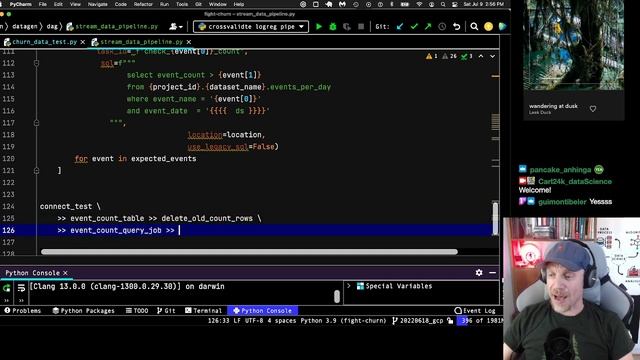This screenshot has width=640, height=360.
Task: Hide the Python Console panel
Action: point(493,273)
